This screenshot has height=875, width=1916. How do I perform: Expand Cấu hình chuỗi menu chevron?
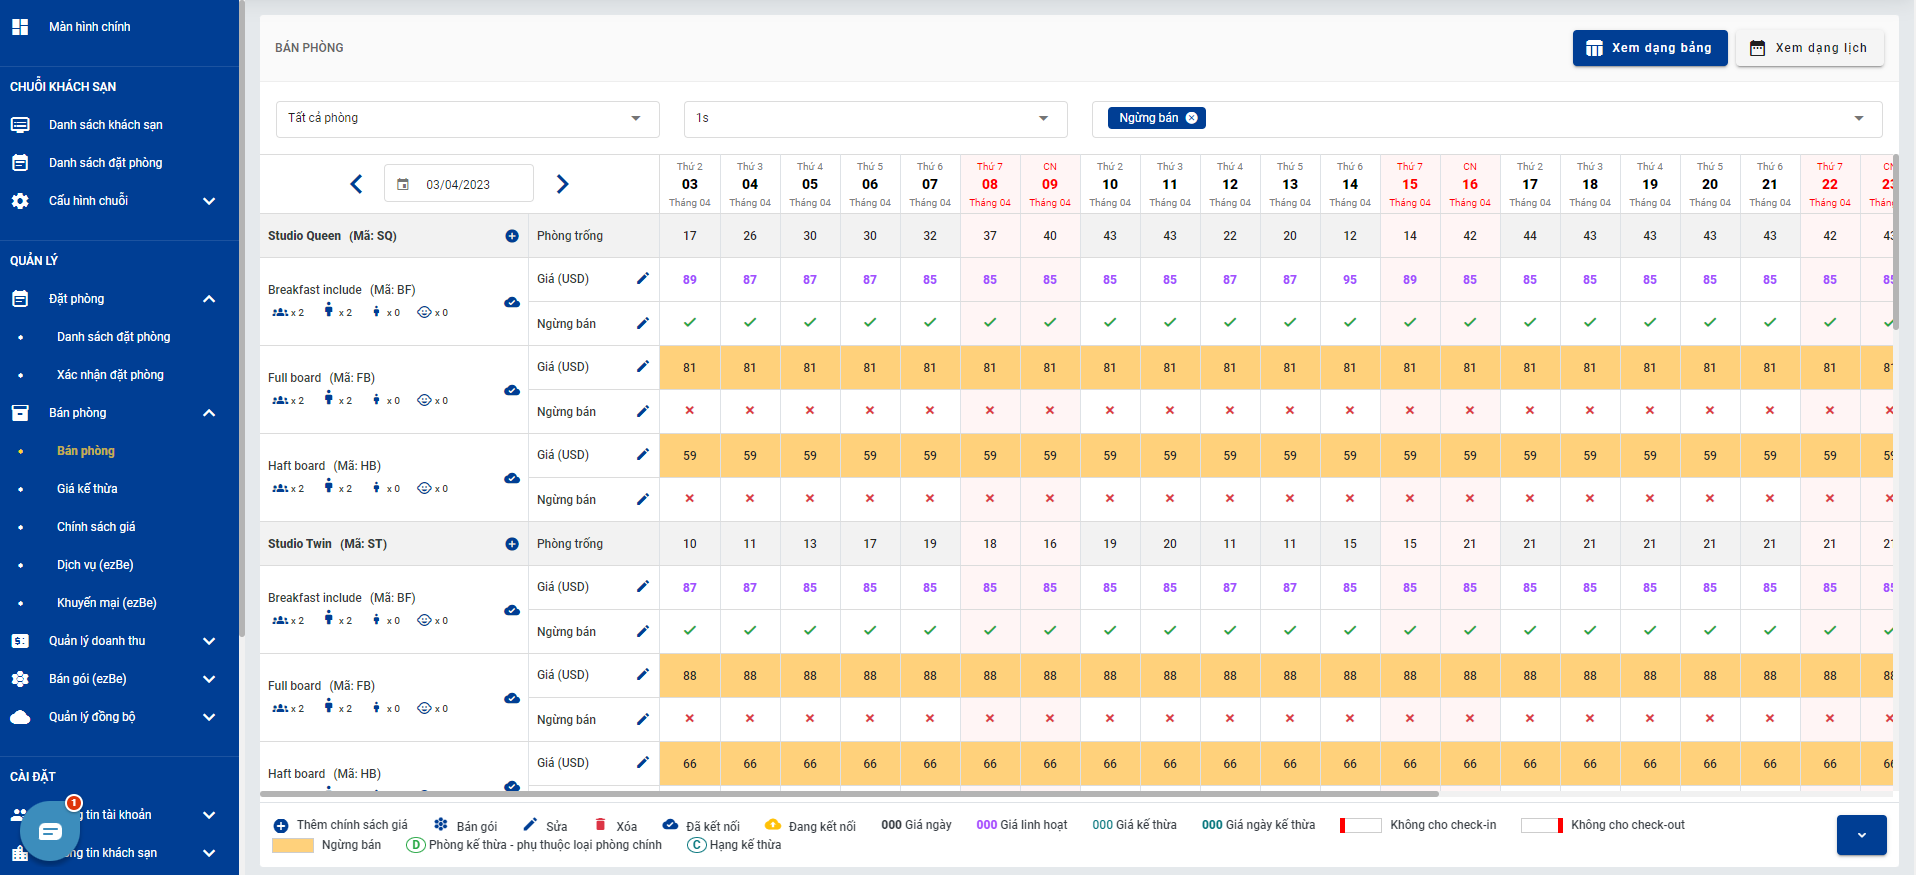coord(209,201)
